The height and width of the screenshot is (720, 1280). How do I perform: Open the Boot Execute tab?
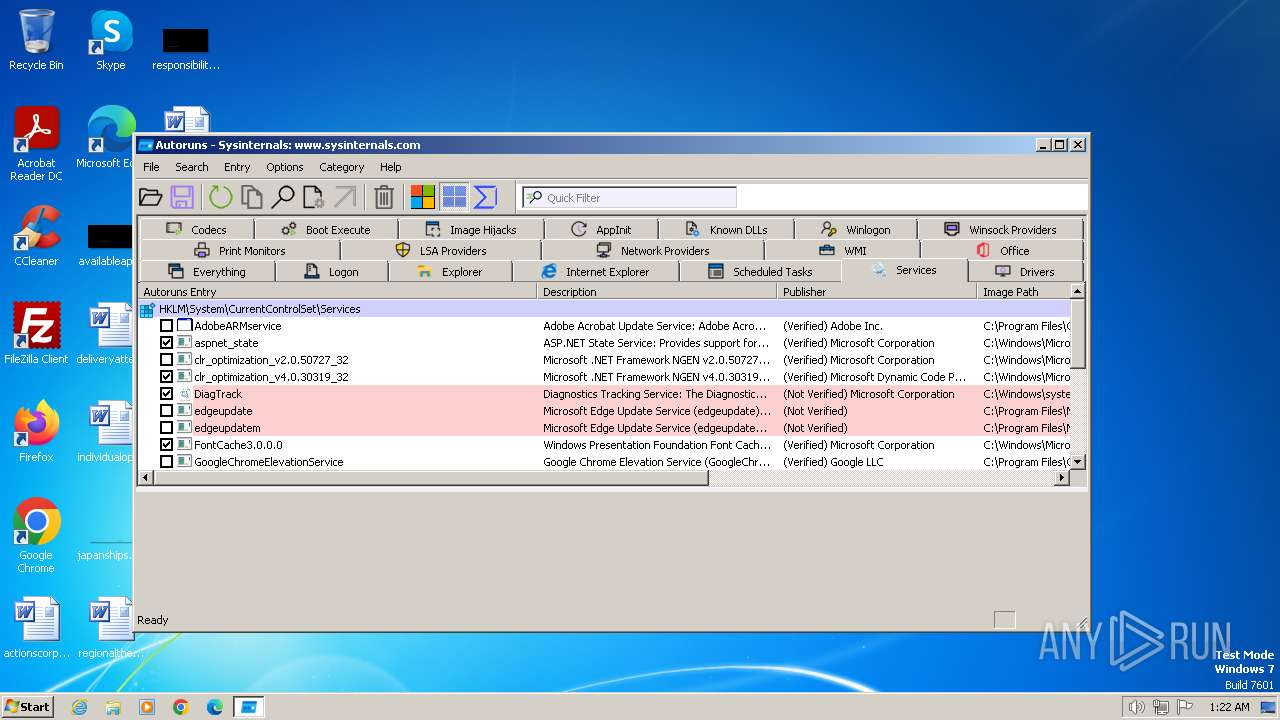(x=326, y=229)
